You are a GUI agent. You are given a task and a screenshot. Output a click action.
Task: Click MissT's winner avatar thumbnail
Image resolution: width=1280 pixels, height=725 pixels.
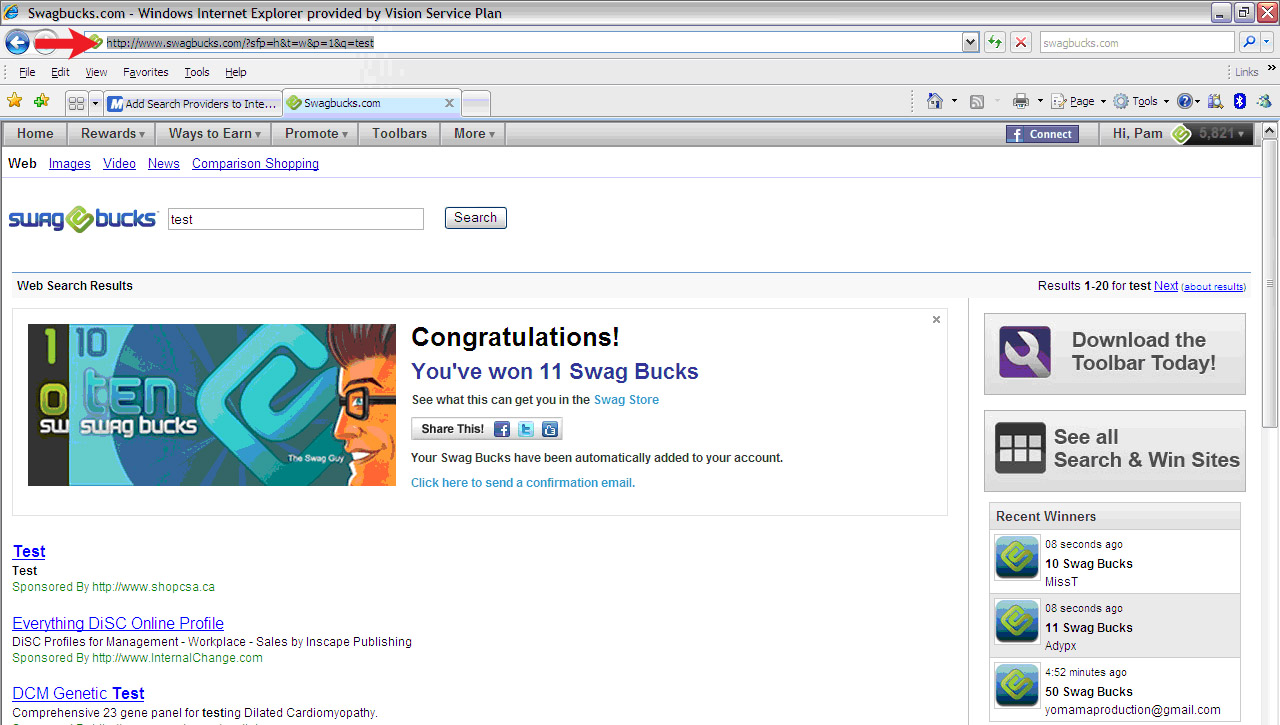[1017, 557]
